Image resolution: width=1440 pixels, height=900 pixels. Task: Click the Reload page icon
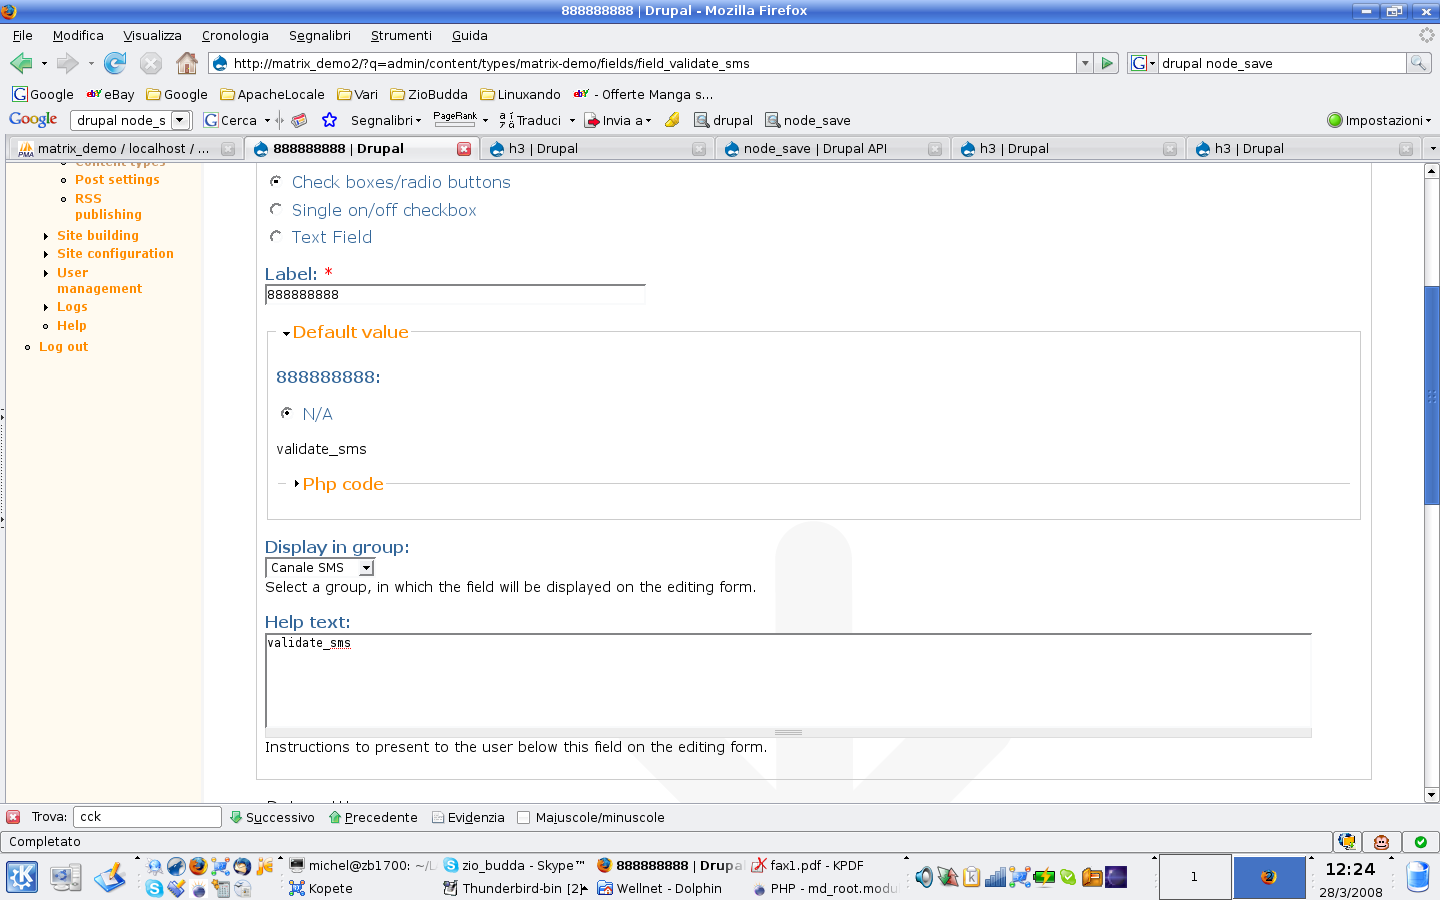(115, 63)
